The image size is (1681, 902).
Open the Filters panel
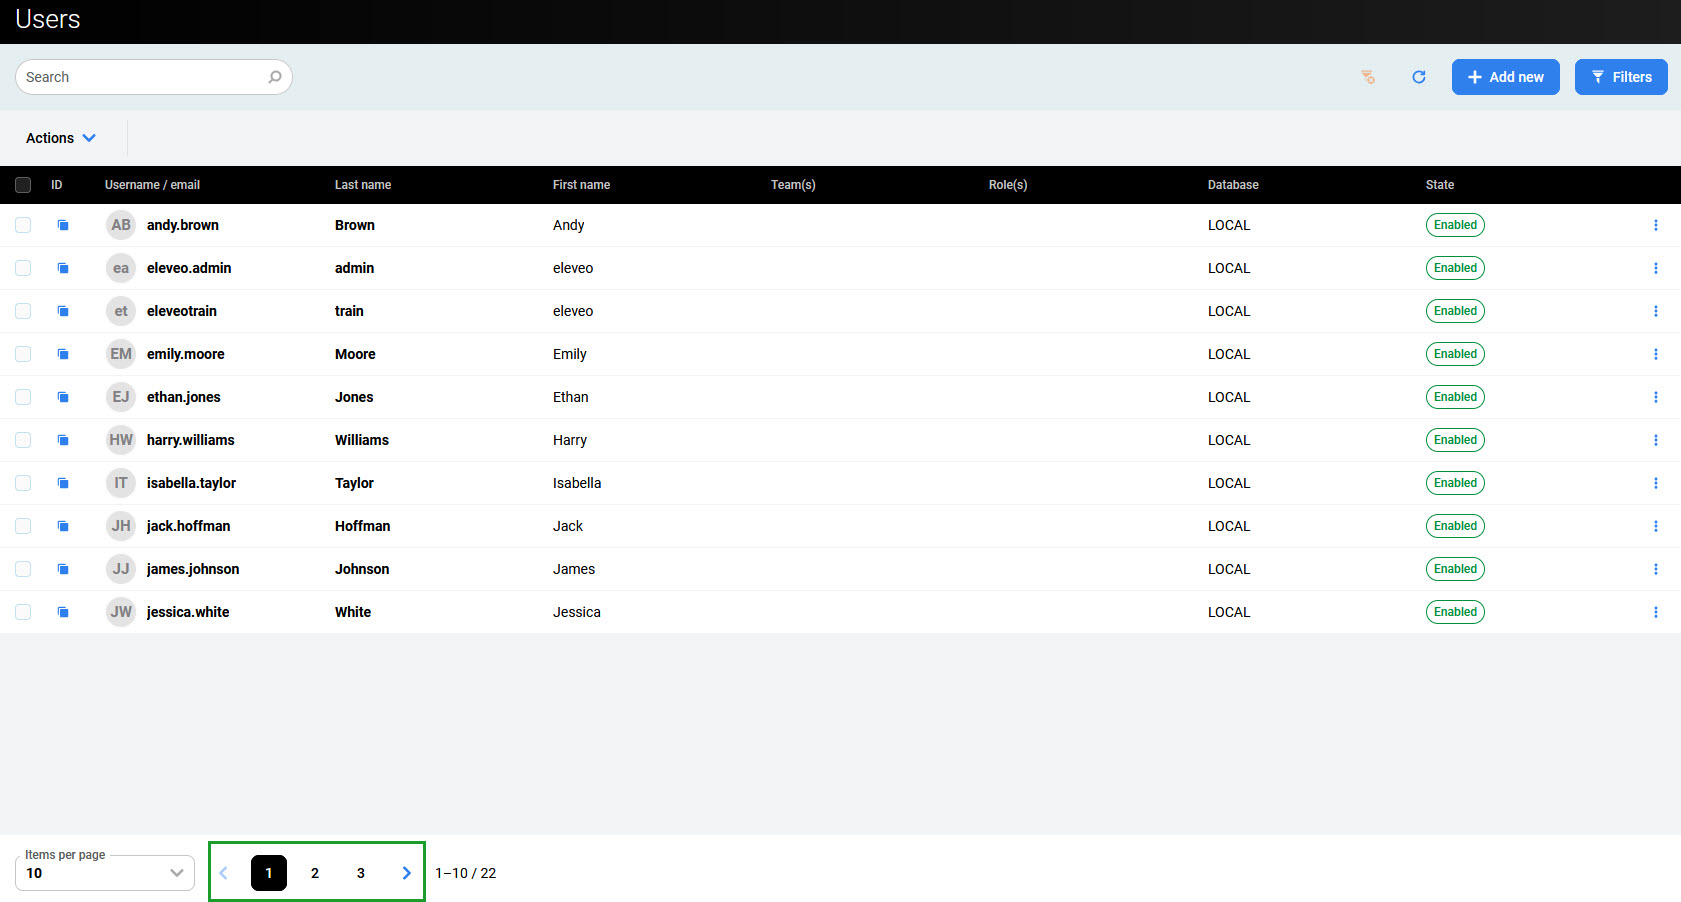[x=1620, y=77]
